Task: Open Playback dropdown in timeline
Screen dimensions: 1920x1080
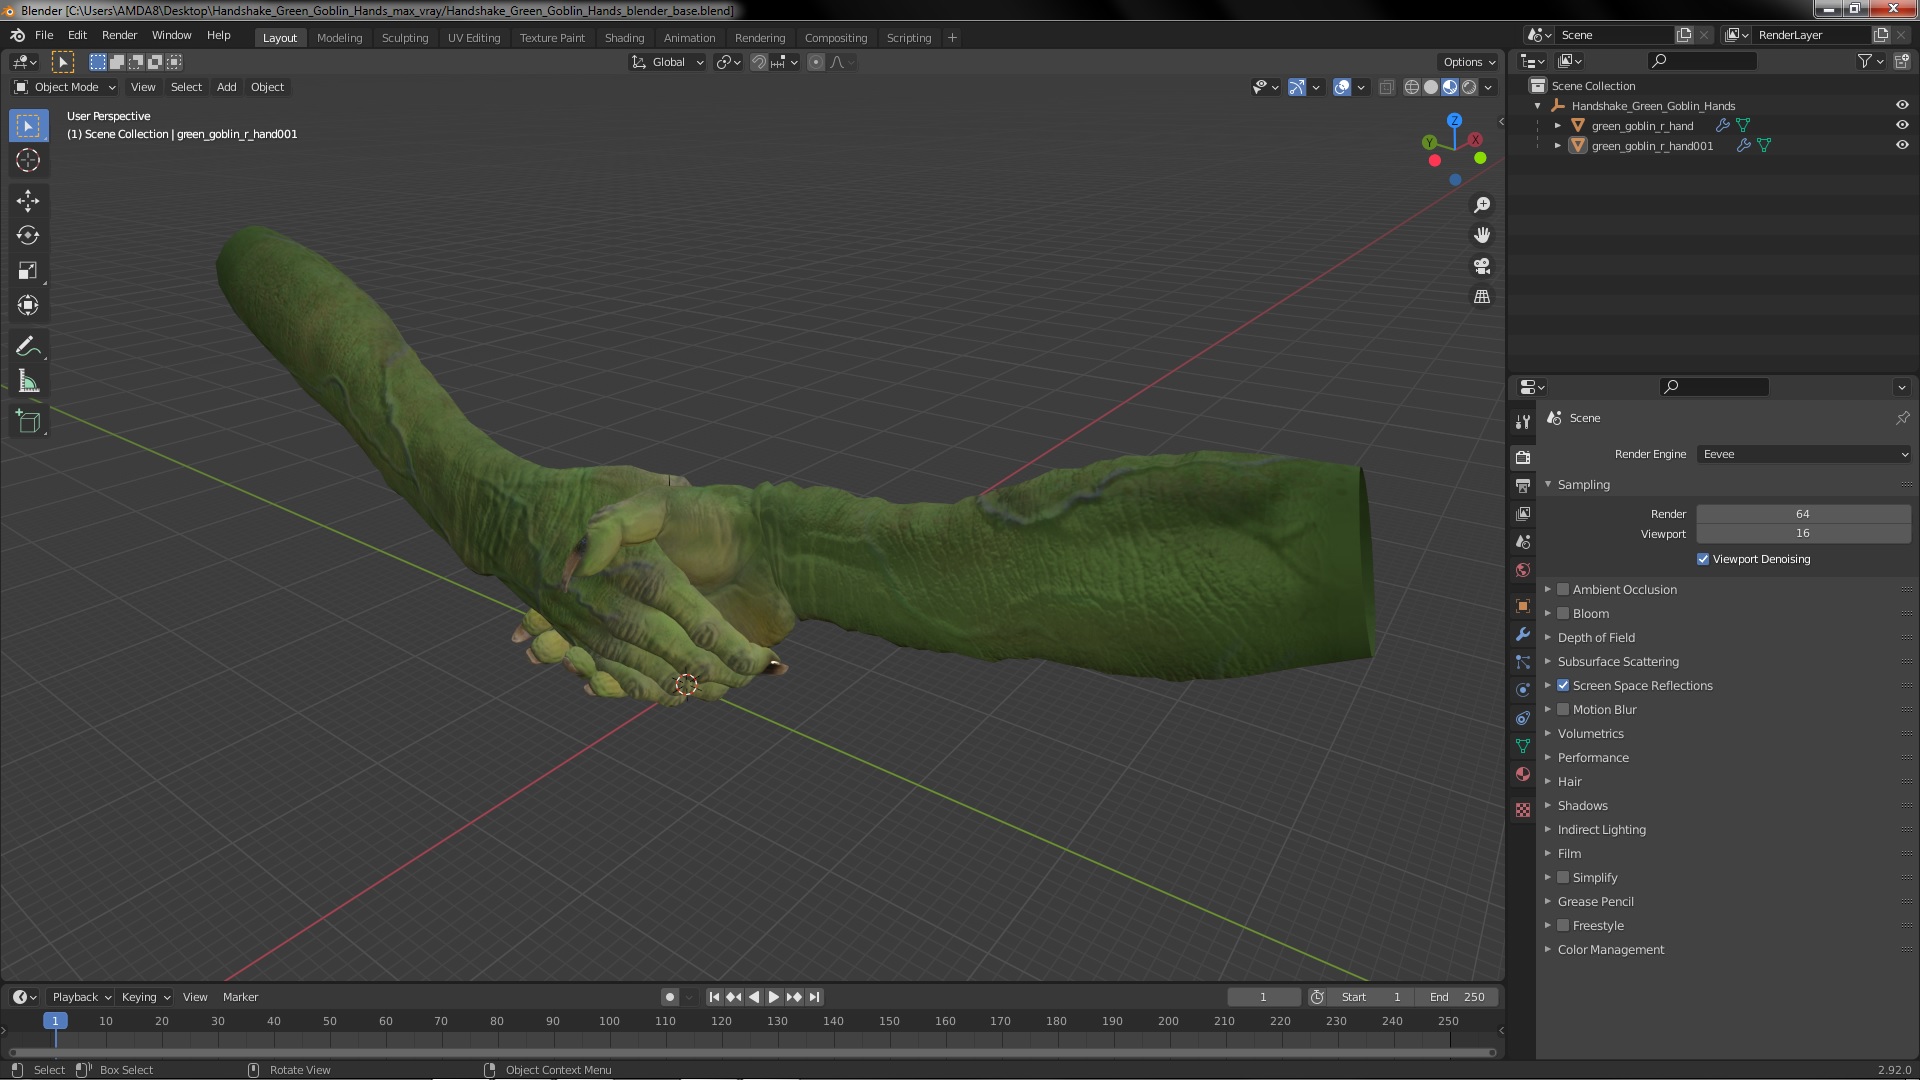Action: (81, 997)
